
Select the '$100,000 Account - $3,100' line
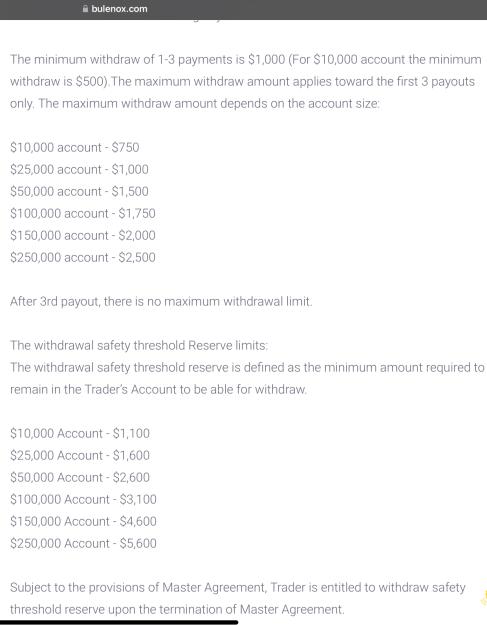pyautogui.click(x=83, y=499)
